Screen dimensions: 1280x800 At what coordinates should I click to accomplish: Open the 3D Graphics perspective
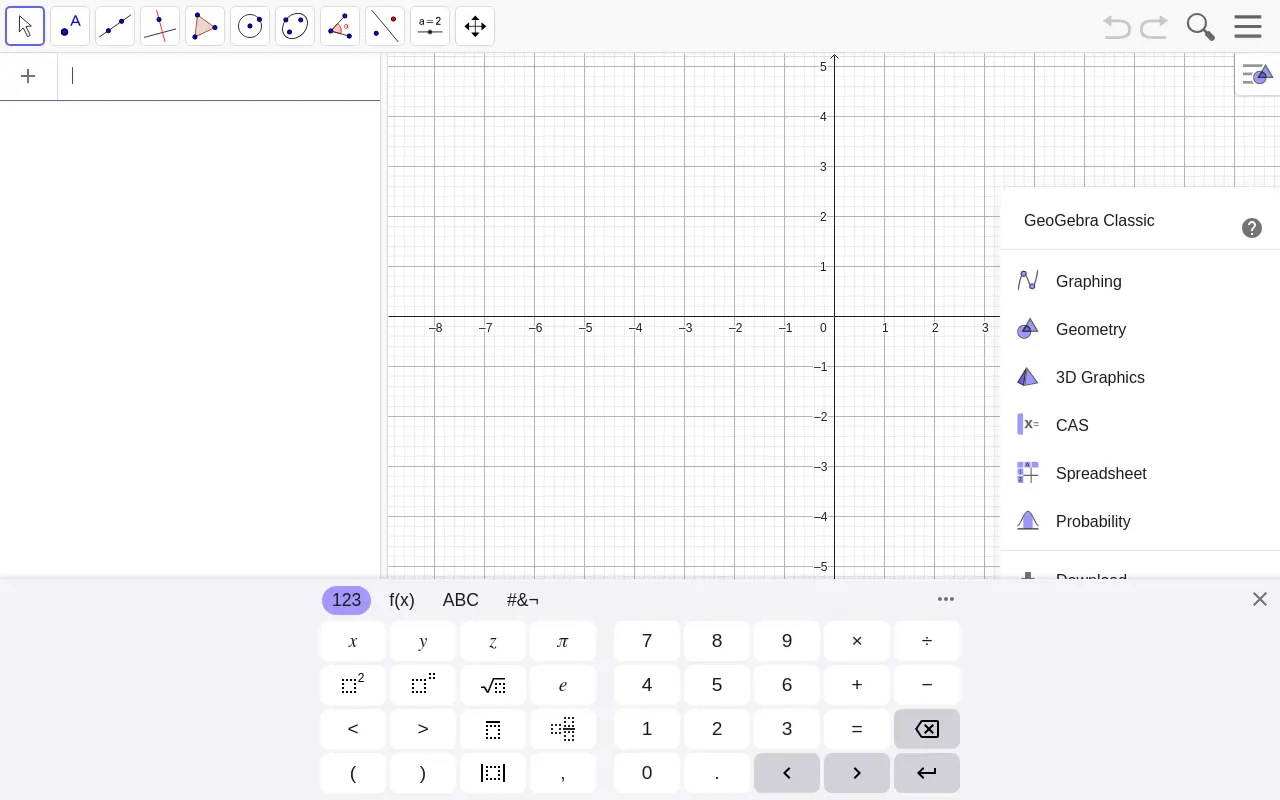click(1140, 377)
